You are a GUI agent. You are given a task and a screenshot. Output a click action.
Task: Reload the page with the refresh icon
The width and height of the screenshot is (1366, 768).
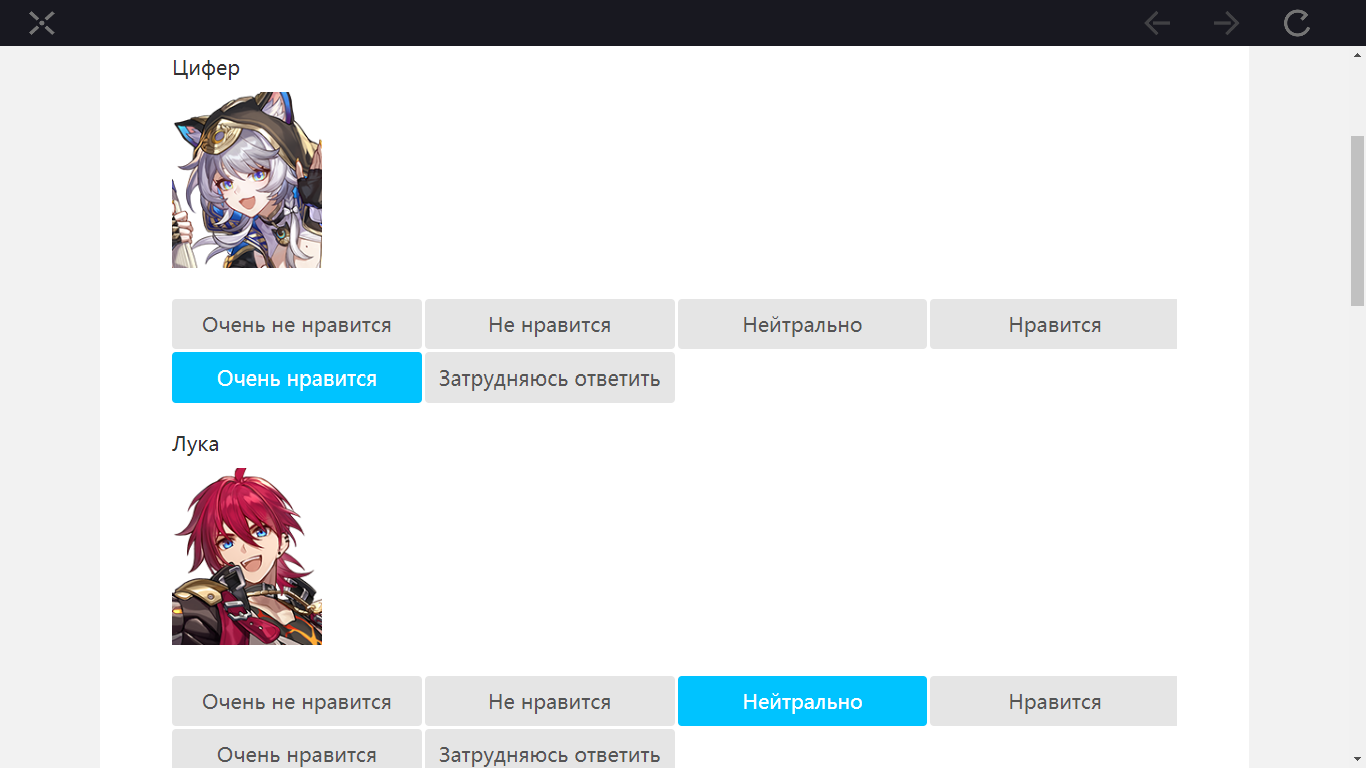coord(1297,23)
